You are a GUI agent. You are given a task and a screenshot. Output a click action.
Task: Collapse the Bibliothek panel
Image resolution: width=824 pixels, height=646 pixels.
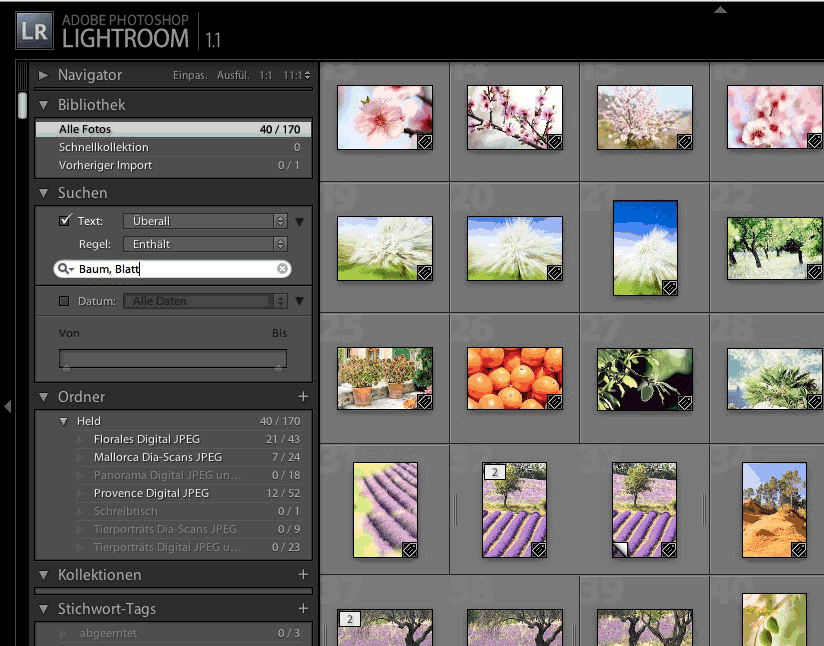[44, 105]
